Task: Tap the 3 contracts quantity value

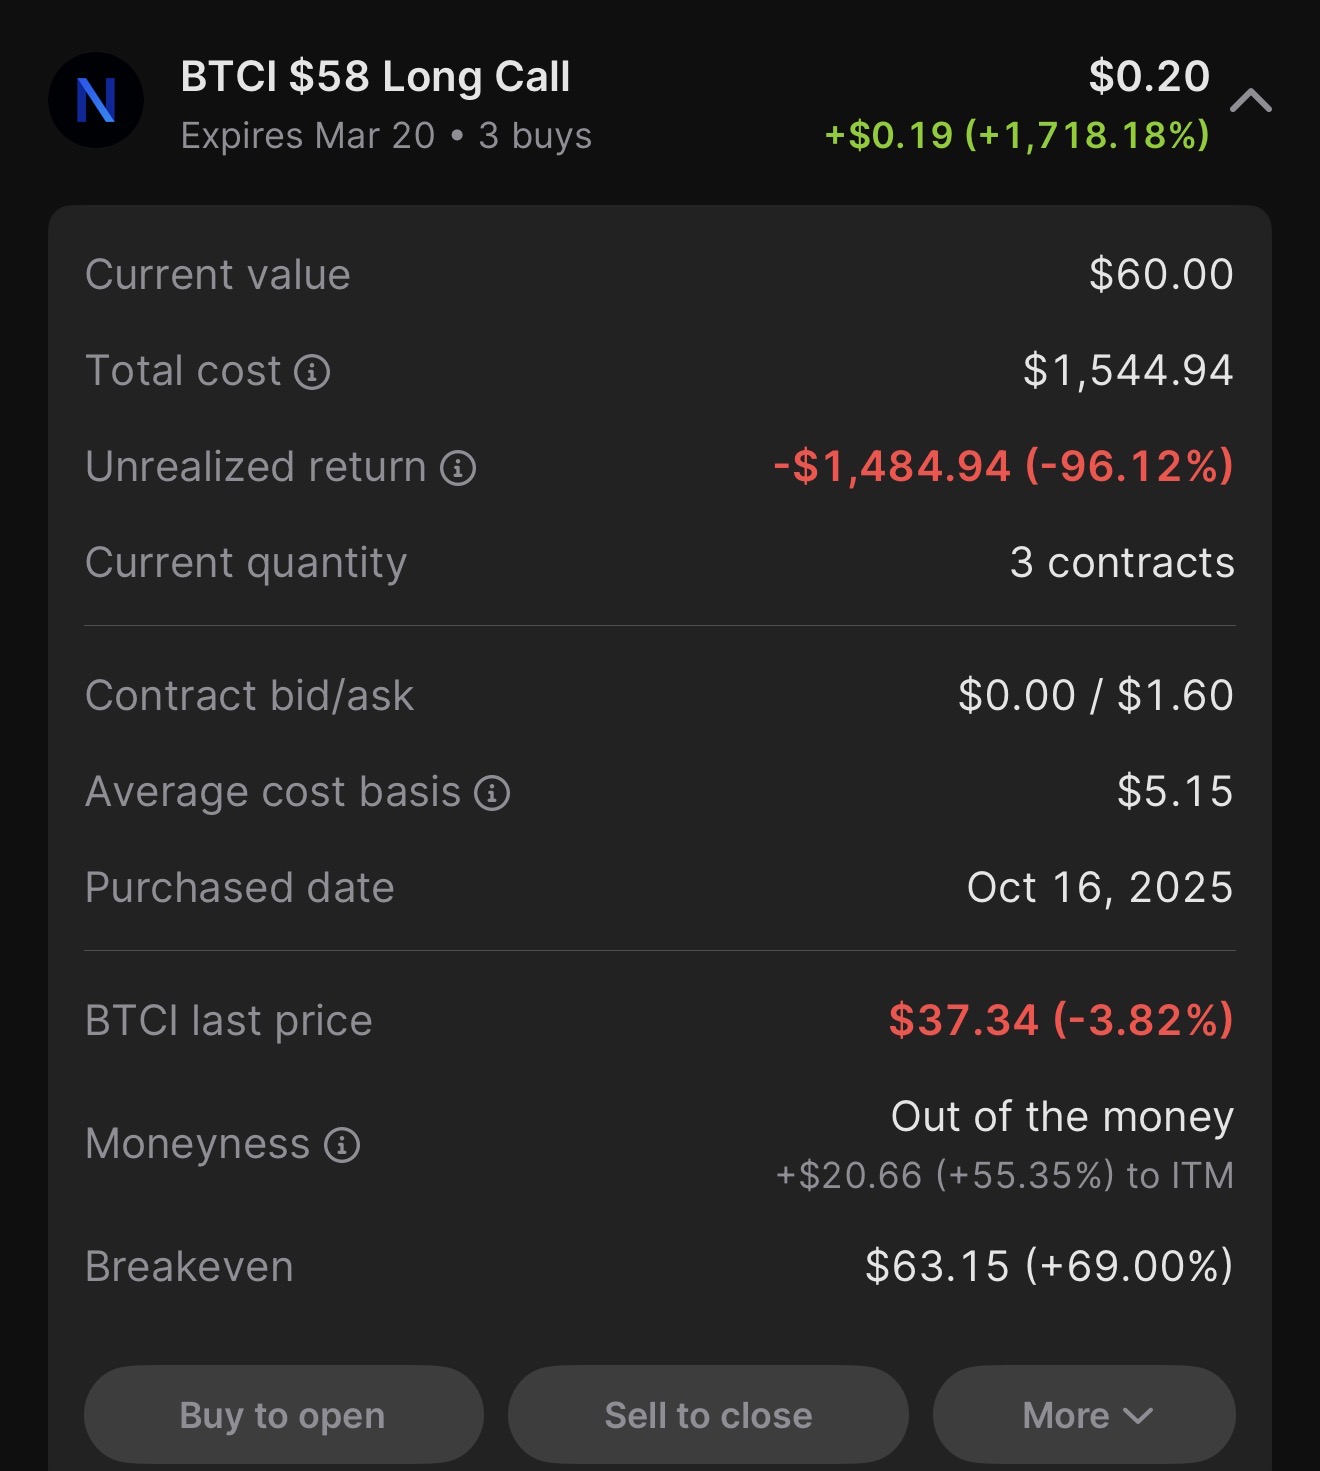Action: [x=1122, y=563]
